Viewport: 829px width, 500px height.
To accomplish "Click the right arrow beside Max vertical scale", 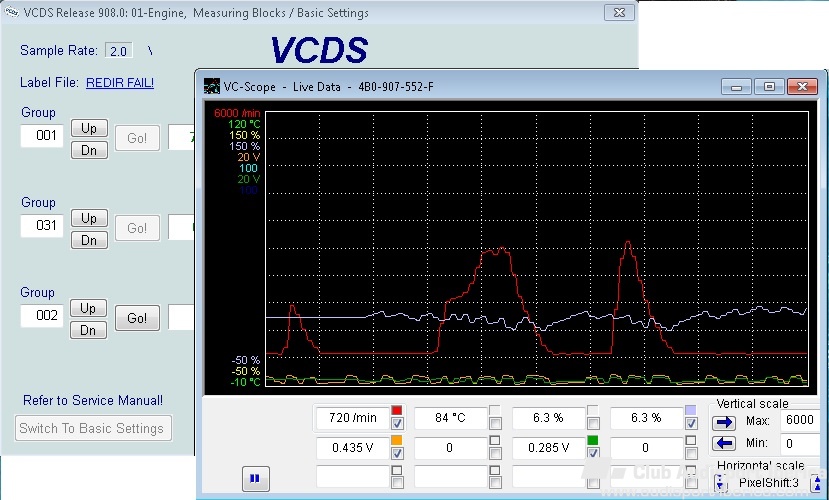I will coord(724,422).
